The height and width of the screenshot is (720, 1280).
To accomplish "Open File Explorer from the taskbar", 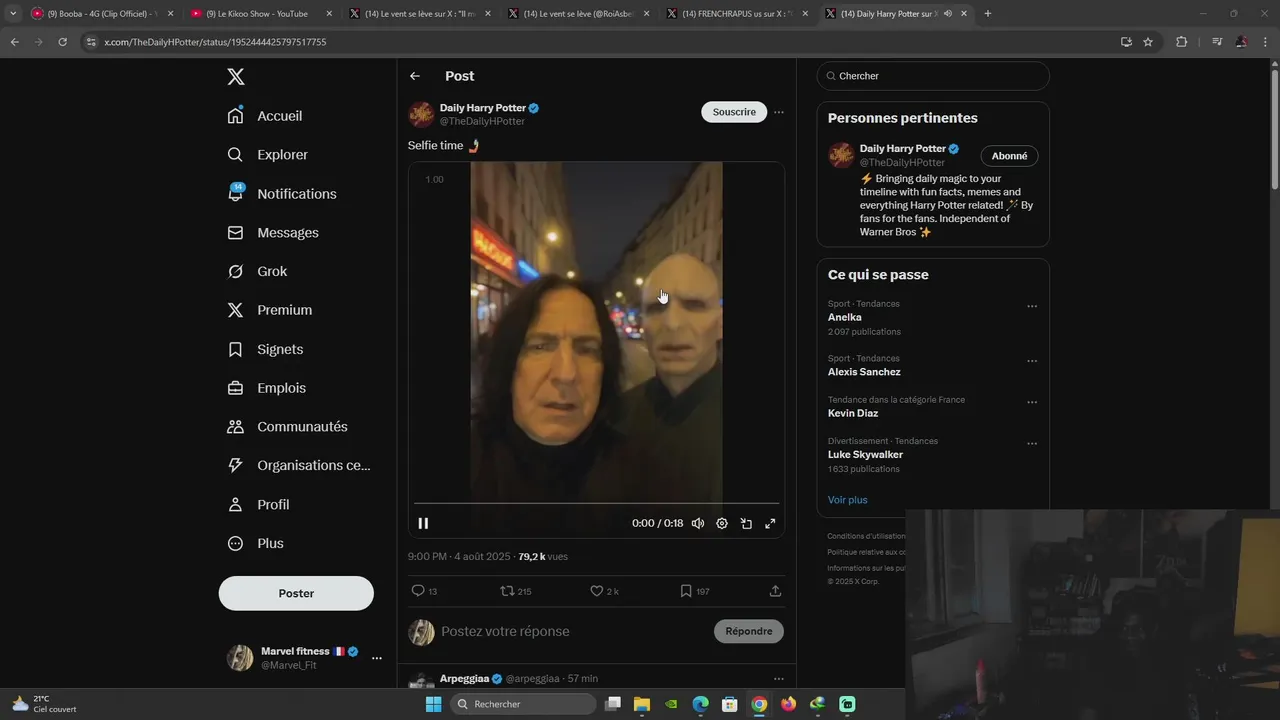I will pyautogui.click(x=642, y=704).
